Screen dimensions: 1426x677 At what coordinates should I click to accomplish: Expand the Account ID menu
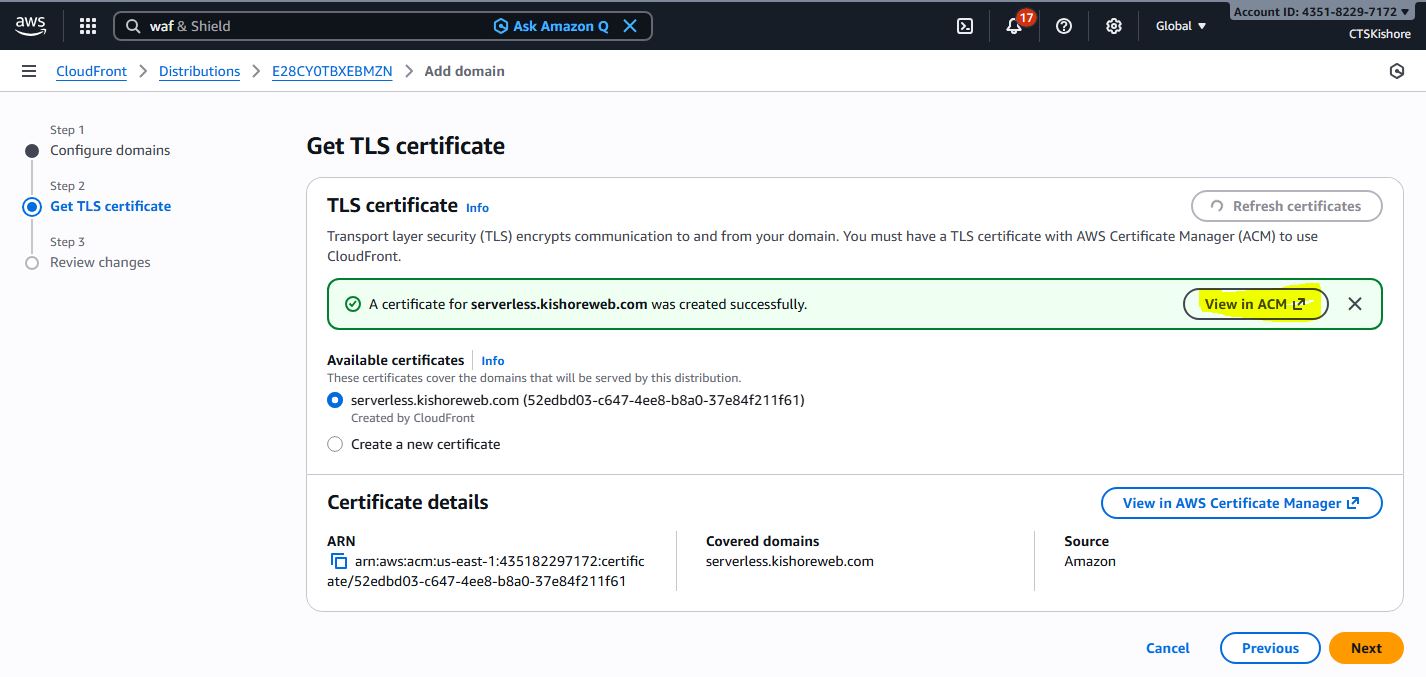point(1320,12)
